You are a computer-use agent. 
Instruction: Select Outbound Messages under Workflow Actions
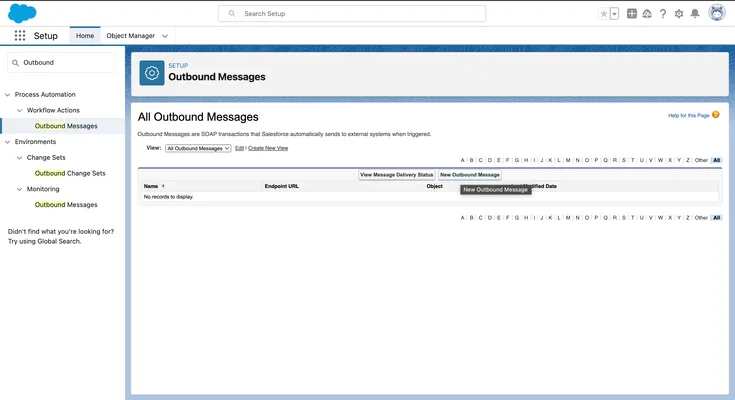[66, 126]
